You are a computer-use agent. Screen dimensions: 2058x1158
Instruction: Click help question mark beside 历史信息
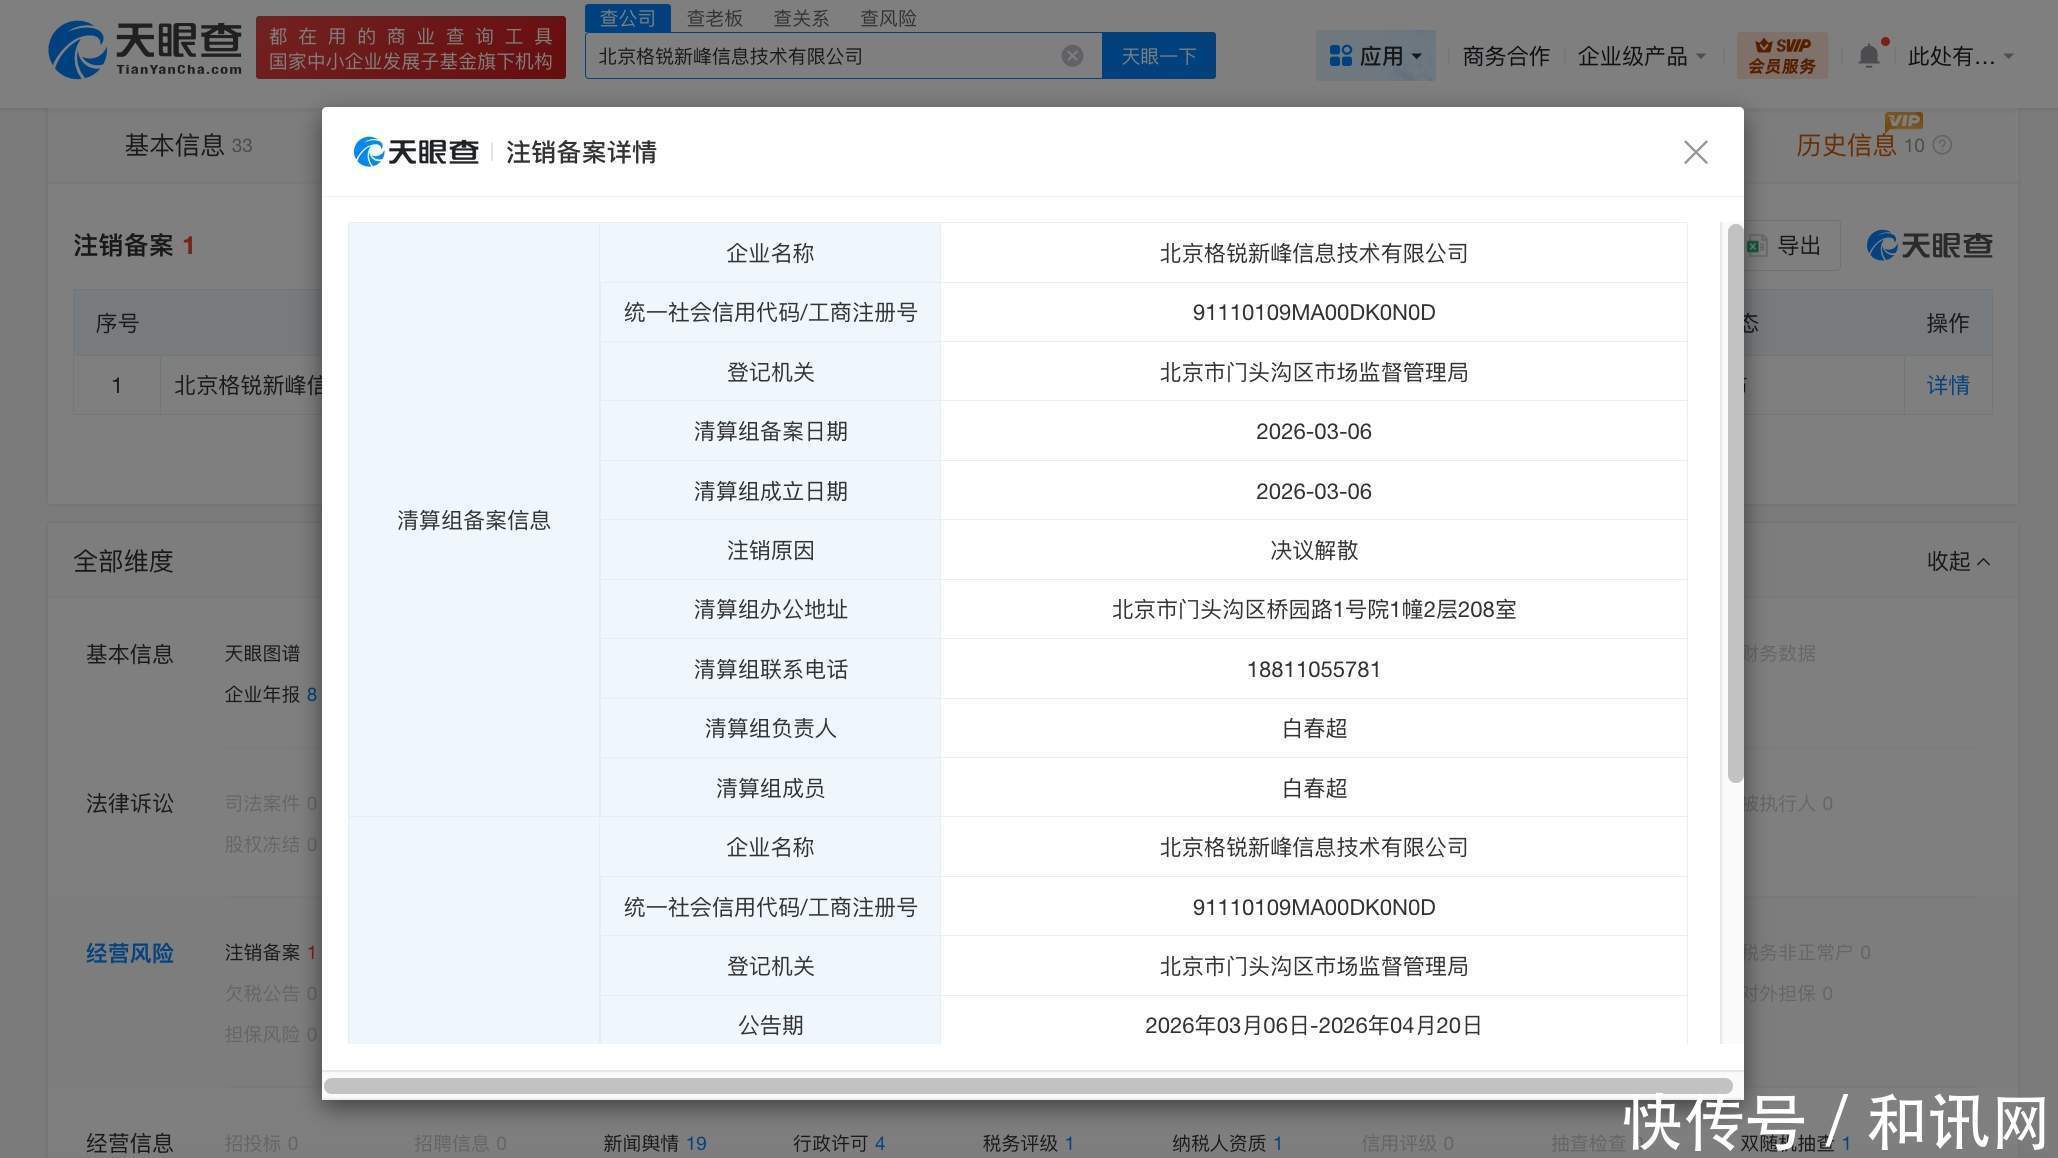pyautogui.click(x=1942, y=146)
